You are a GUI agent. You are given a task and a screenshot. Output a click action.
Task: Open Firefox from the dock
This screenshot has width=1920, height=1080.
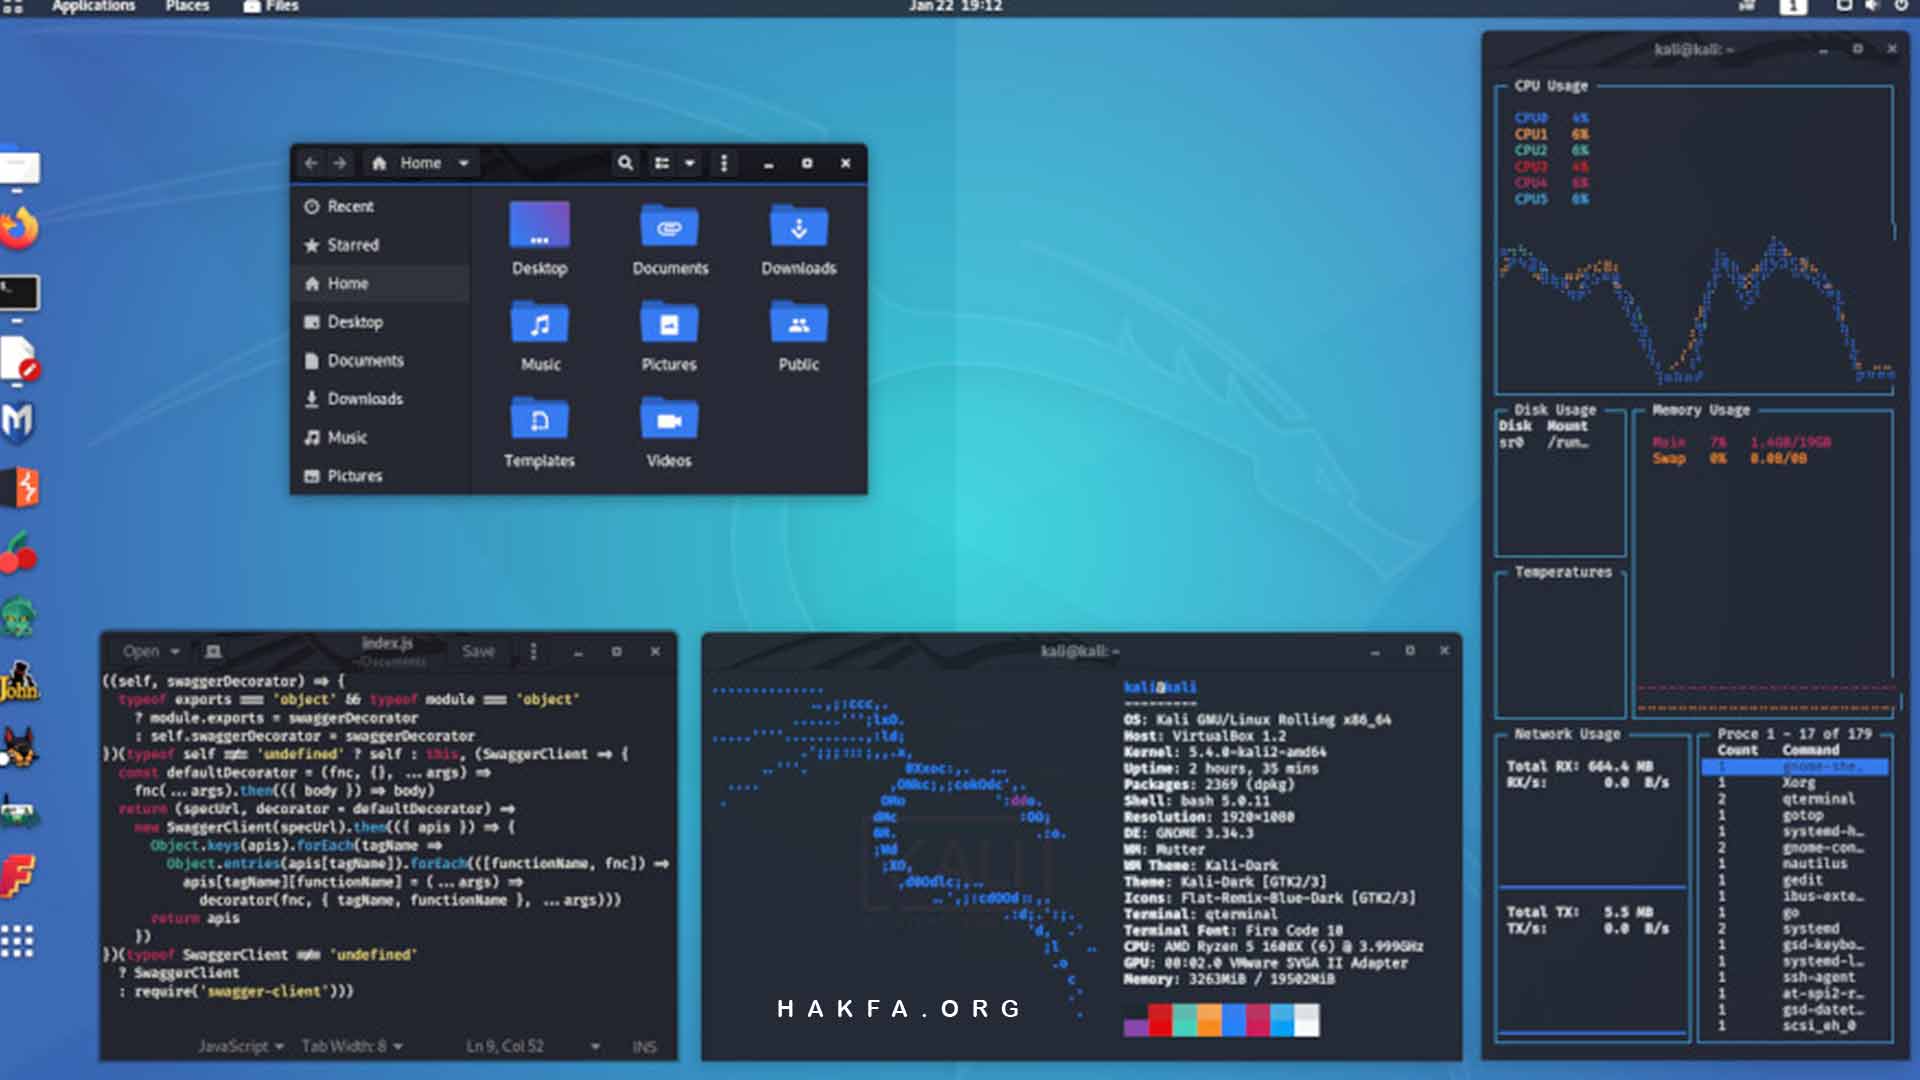(x=18, y=228)
